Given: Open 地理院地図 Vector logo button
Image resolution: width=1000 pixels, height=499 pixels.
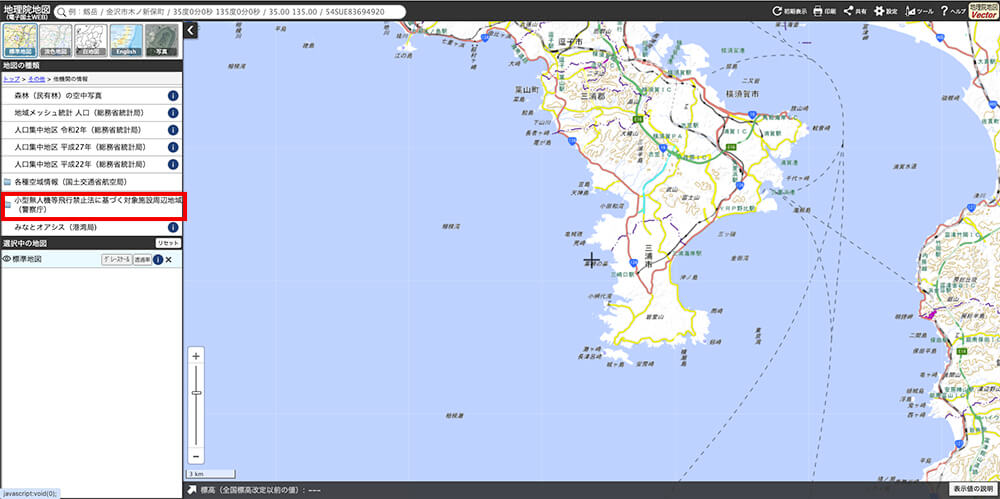Looking at the screenshot, I should point(984,11).
